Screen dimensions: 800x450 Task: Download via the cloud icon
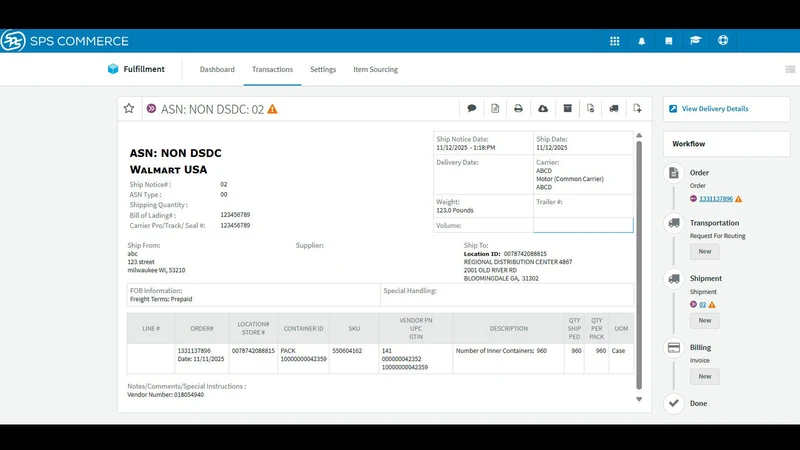point(543,108)
